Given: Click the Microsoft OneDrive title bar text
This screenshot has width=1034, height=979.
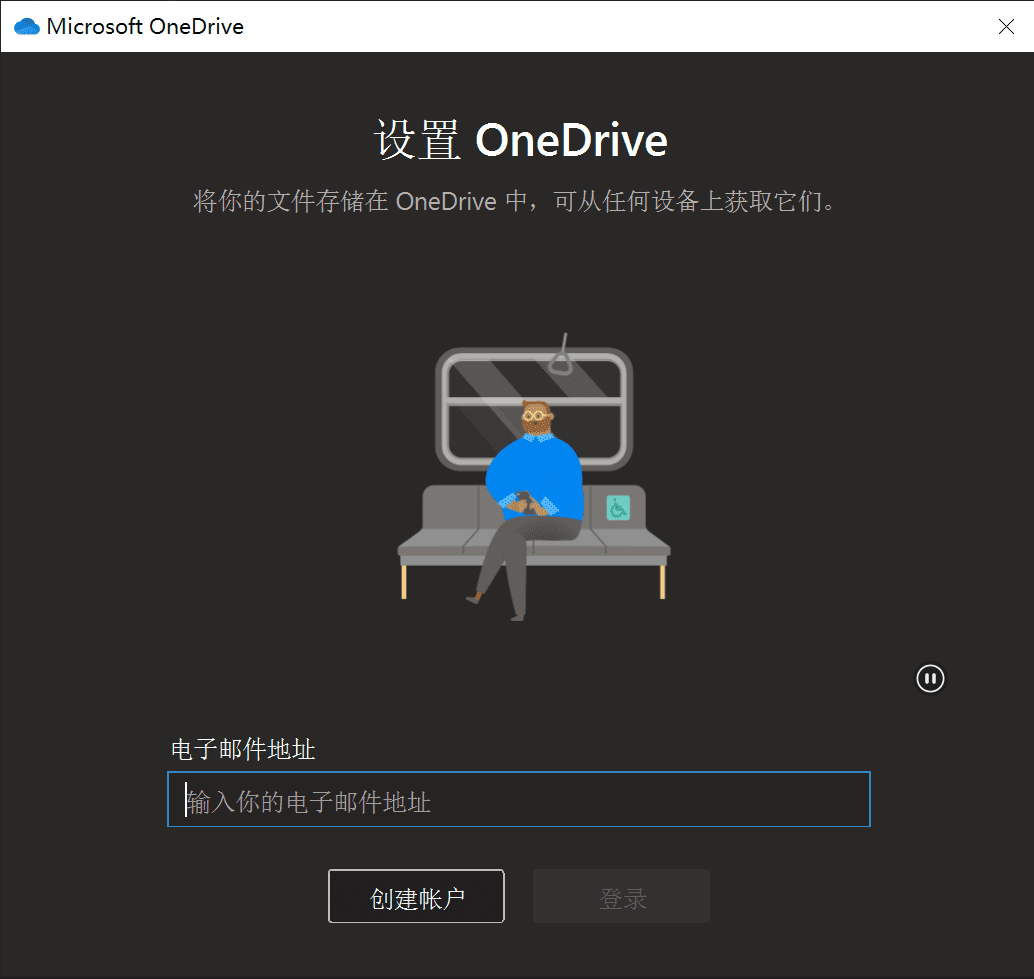Looking at the screenshot, I should click(145, 27).
